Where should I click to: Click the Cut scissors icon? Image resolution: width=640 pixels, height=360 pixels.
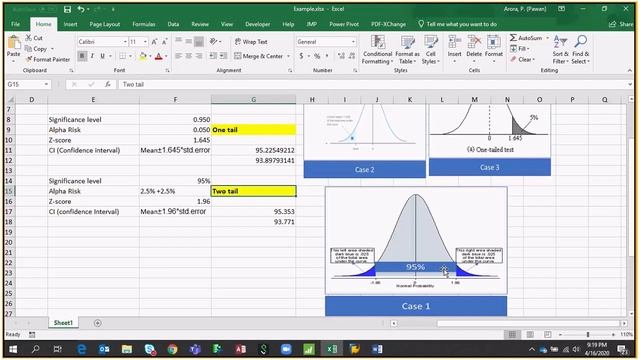29,38
